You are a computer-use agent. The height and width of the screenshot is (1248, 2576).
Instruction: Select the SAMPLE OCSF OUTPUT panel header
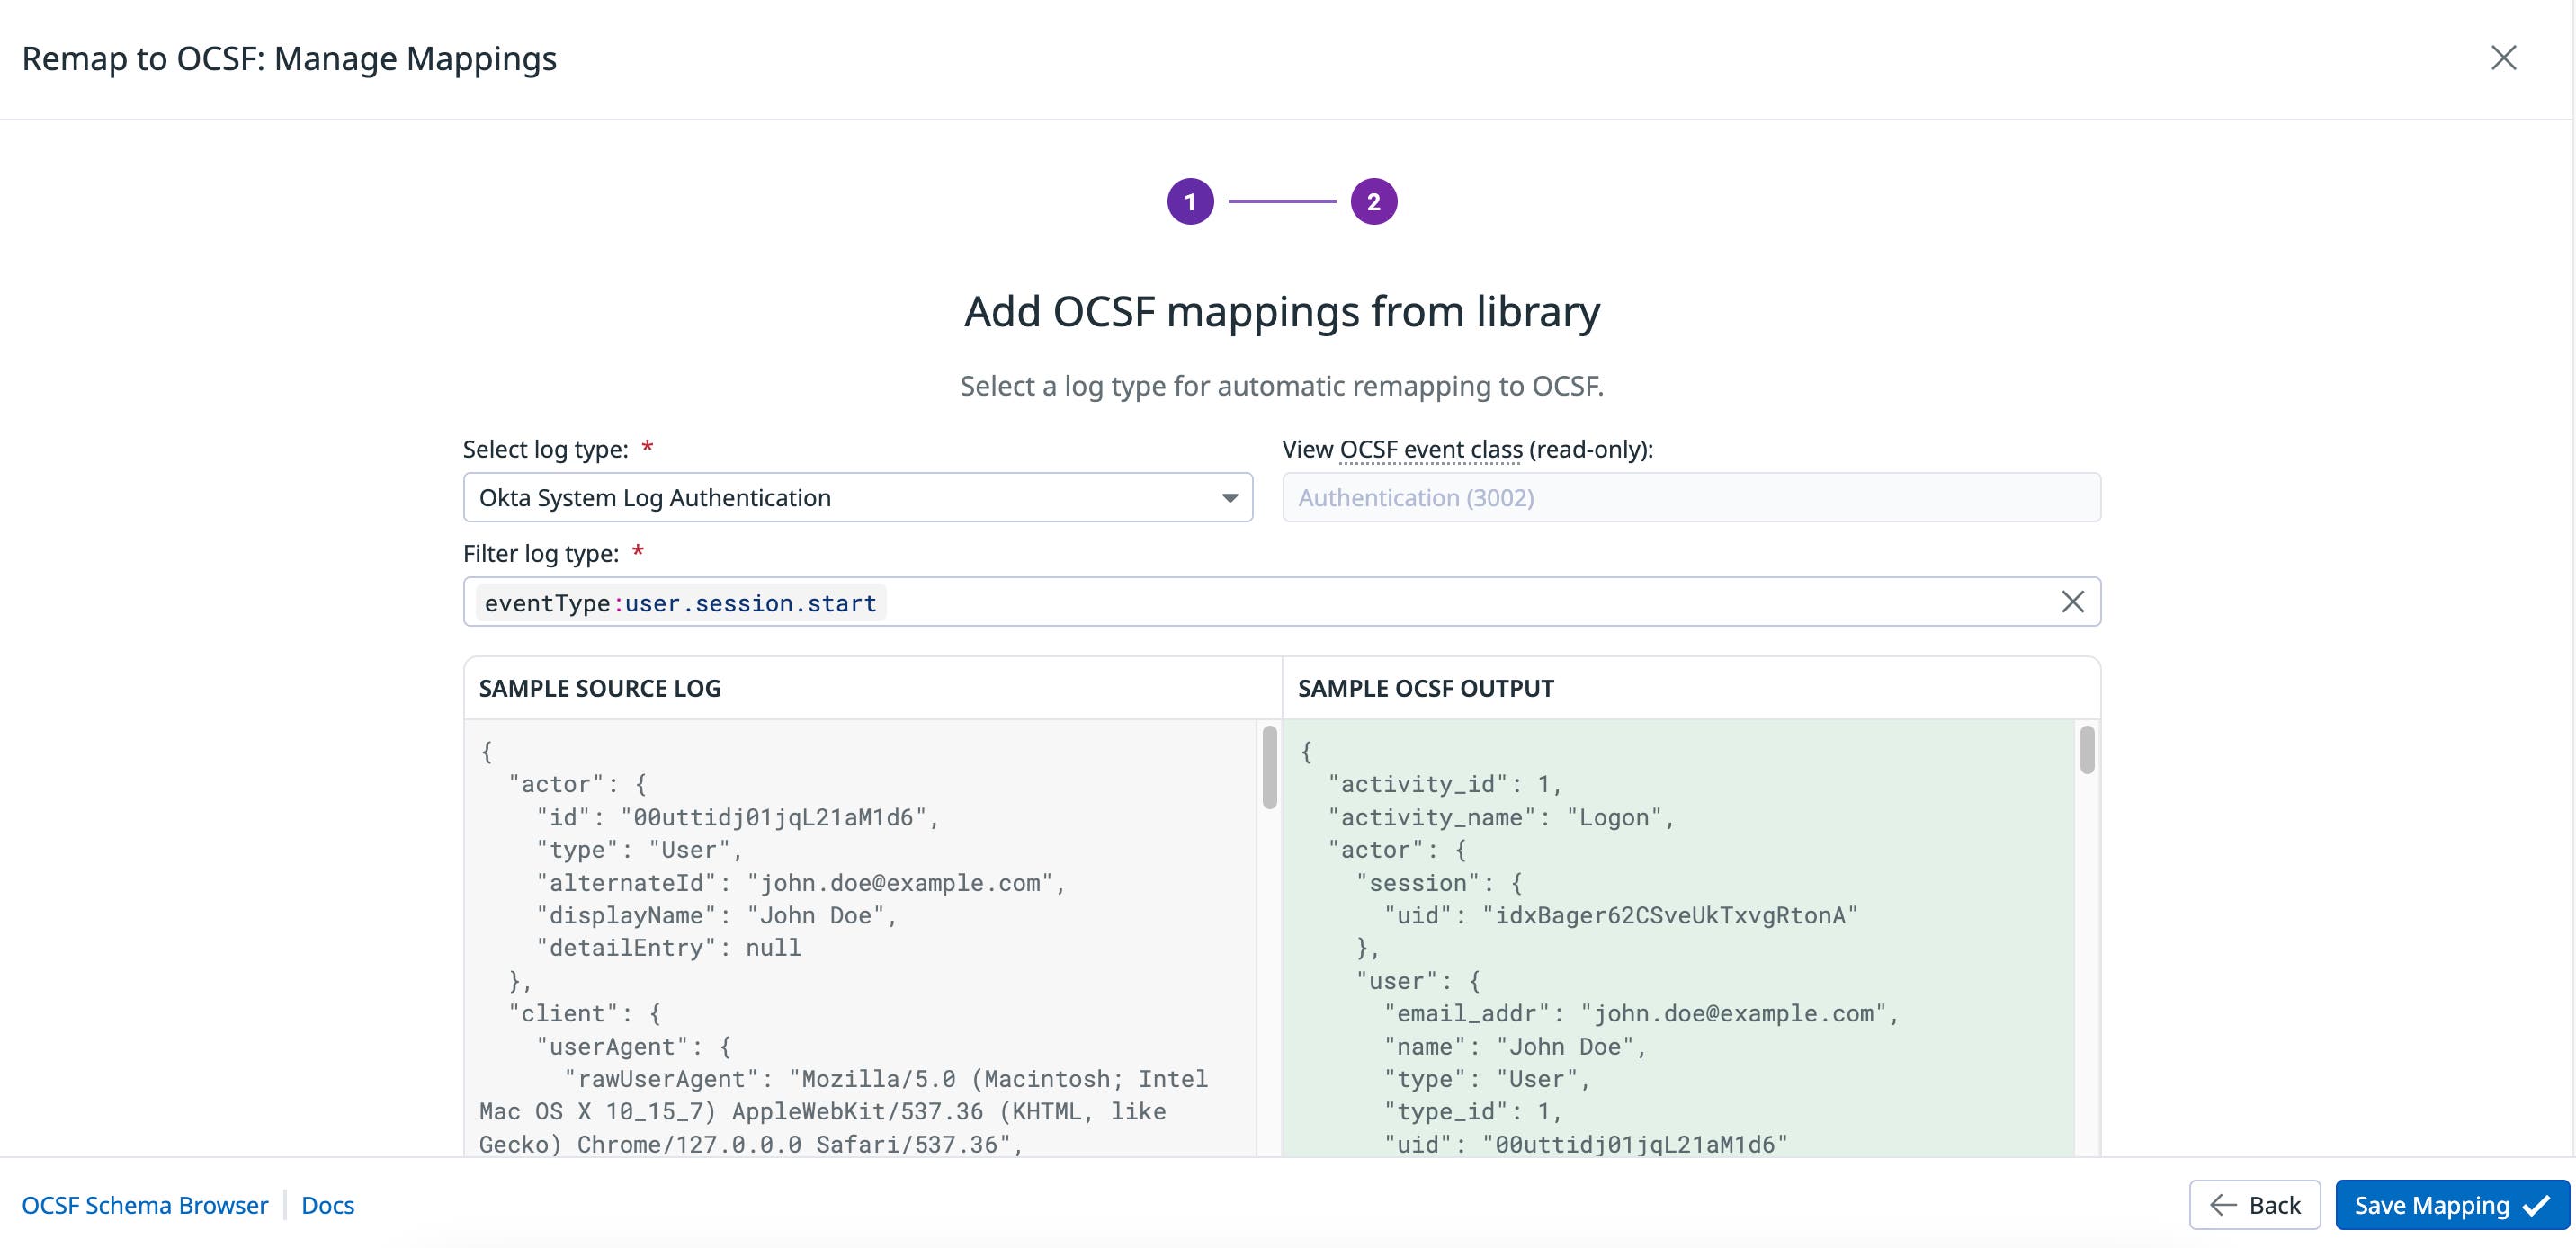(1426, 688)
